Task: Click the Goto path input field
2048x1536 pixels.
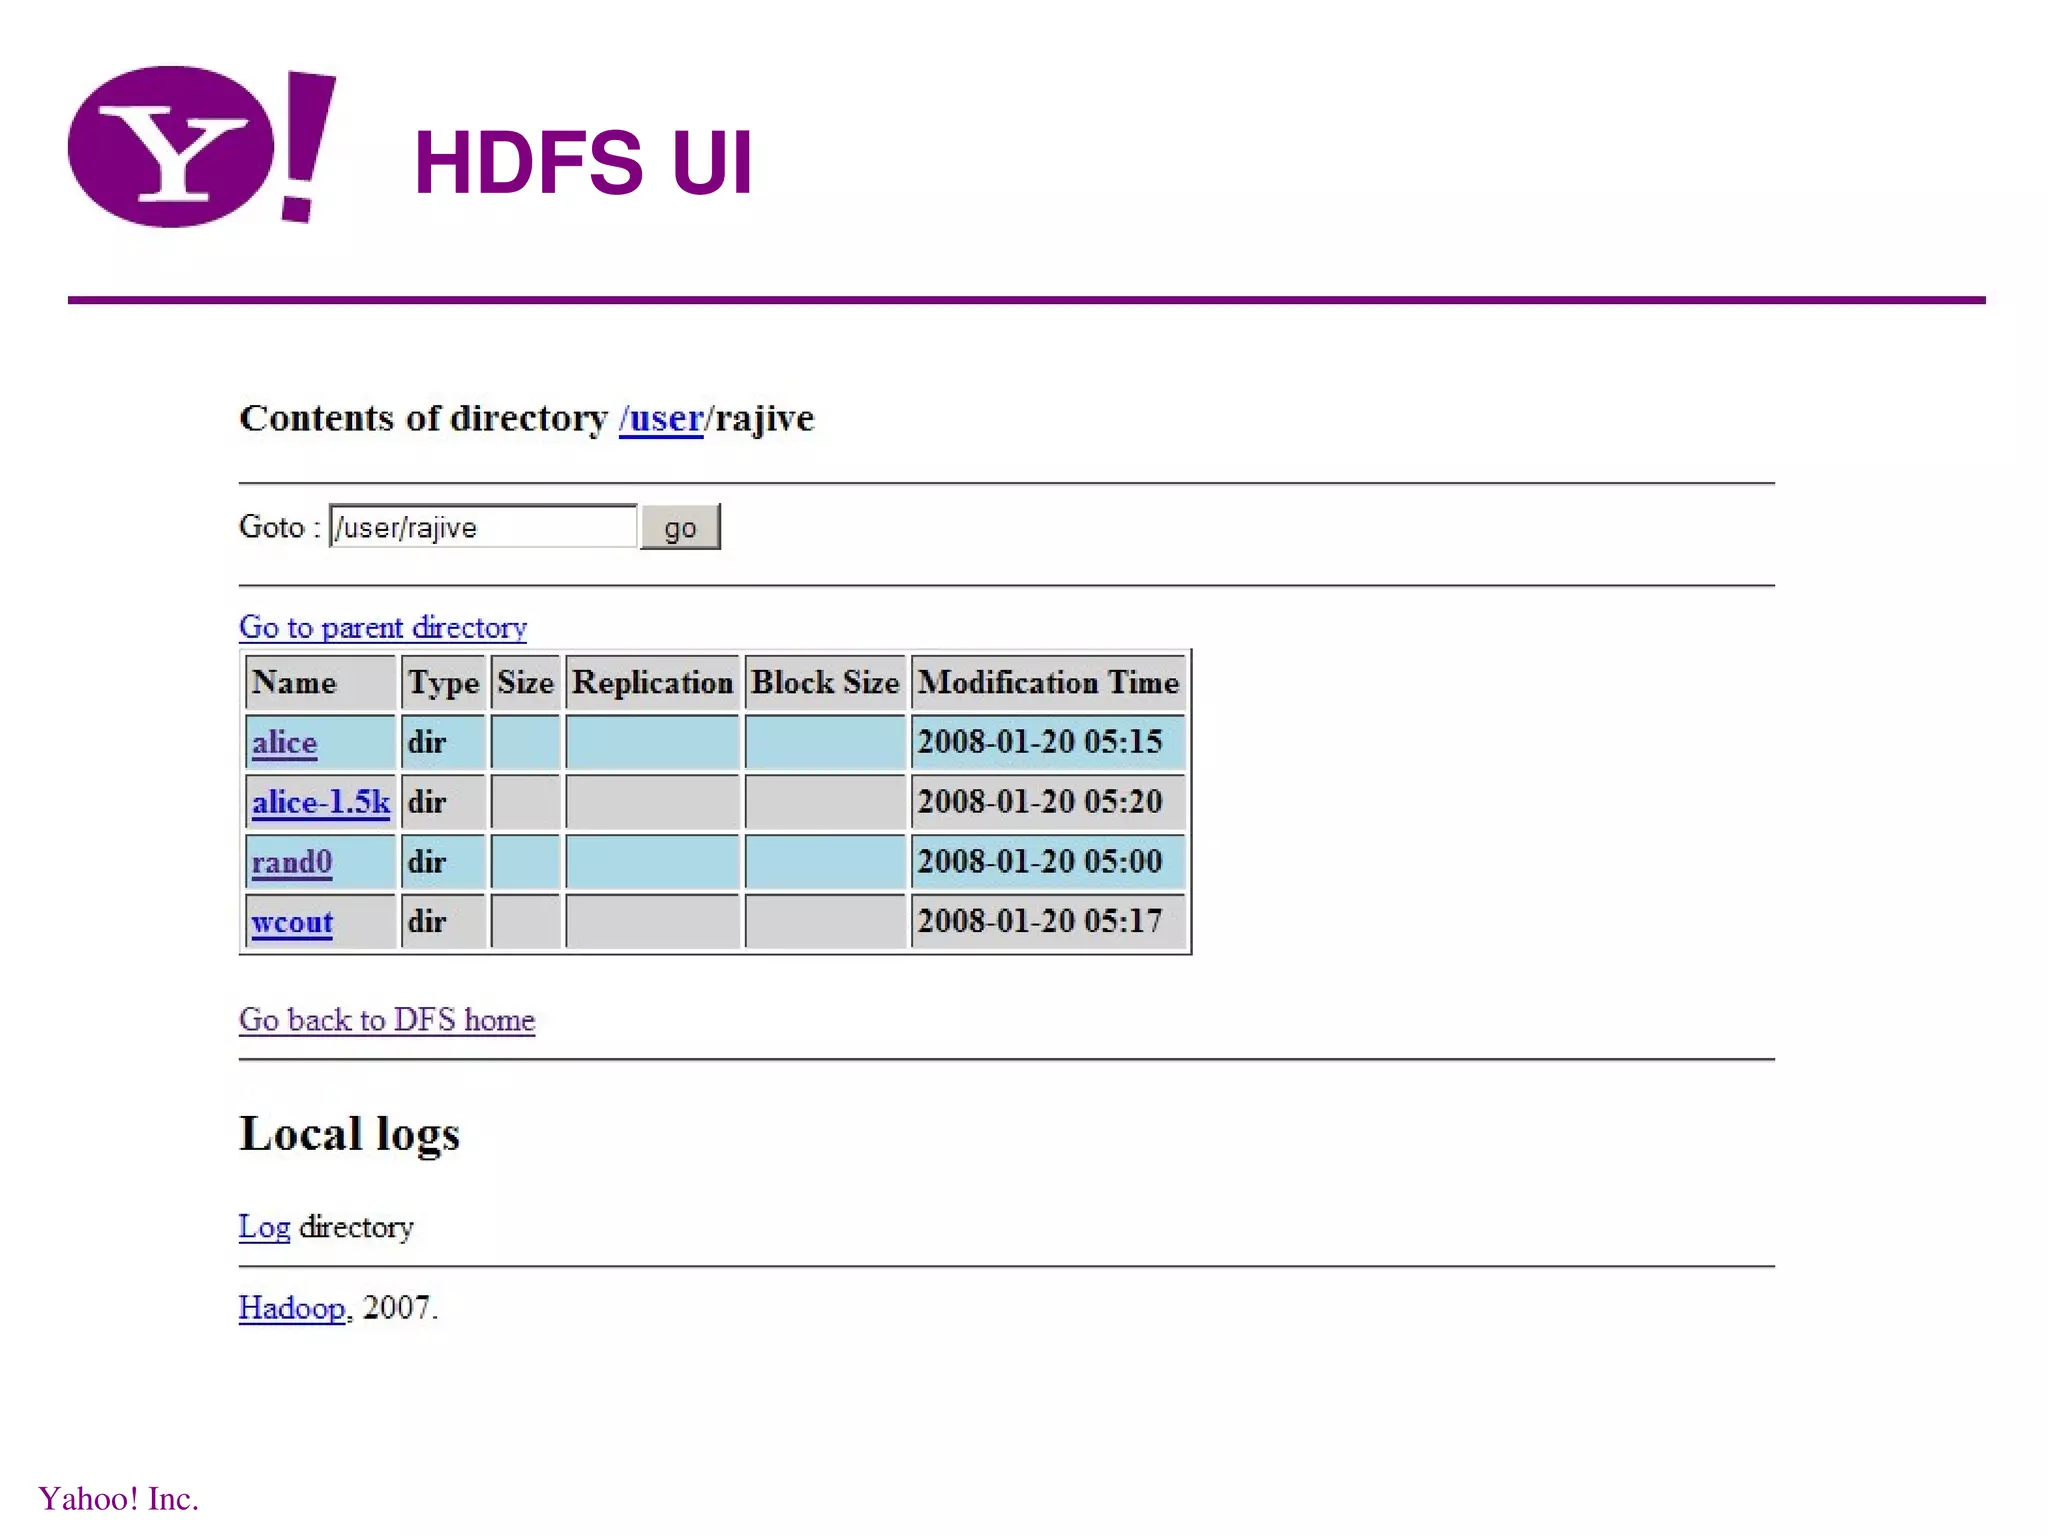Action: [x=482, y=527]
